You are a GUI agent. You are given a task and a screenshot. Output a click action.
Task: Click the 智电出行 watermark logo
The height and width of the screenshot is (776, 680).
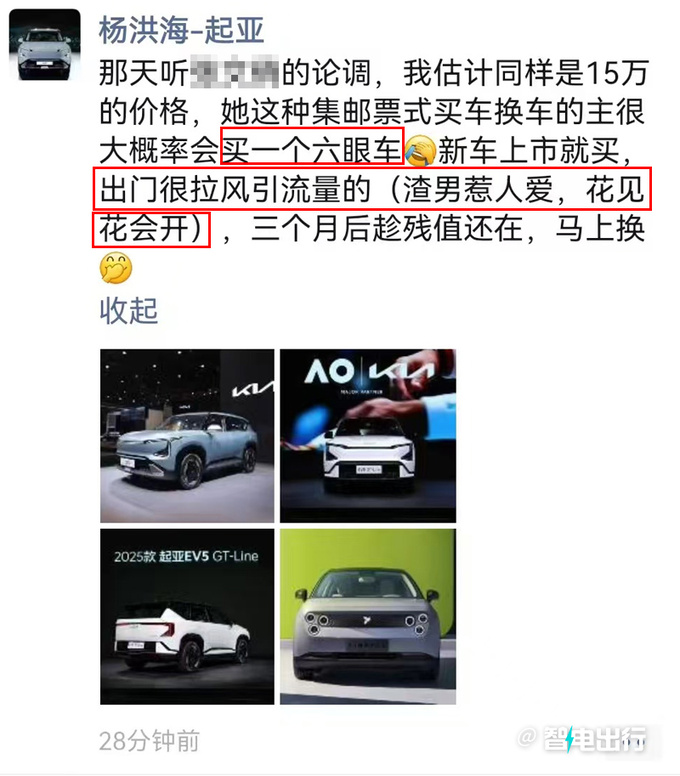(x=595, y=739)
